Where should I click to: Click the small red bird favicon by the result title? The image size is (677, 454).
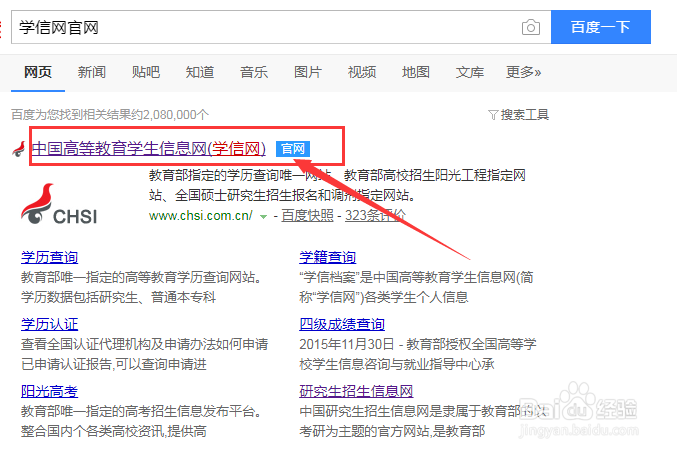pyautogui.click(x=19, y=149)
